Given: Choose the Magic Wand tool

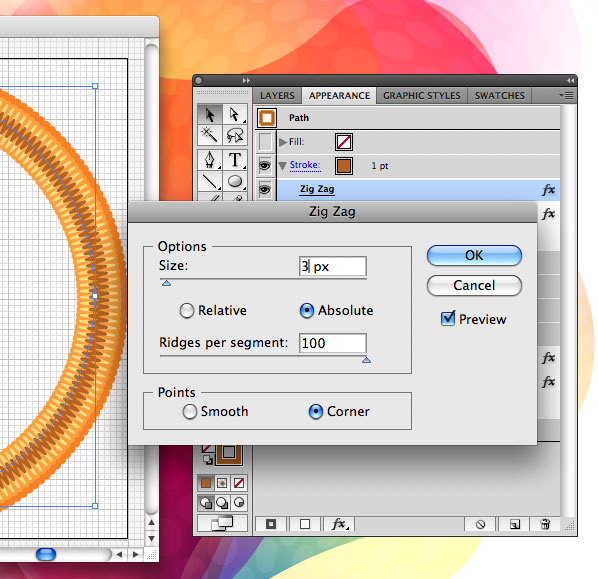Looking at the screenshot, I should 210,135.
